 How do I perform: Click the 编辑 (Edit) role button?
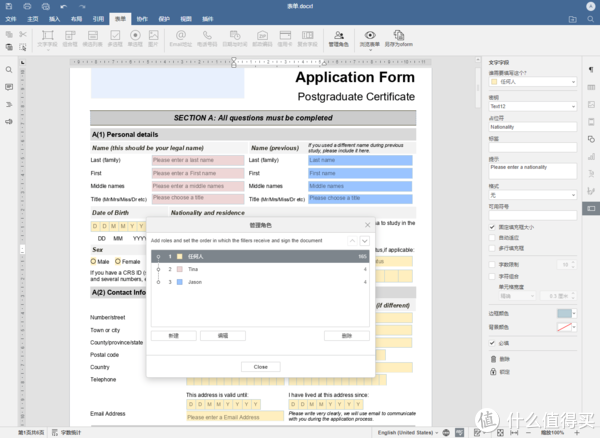pyautogui.click(x=223, y=335)
